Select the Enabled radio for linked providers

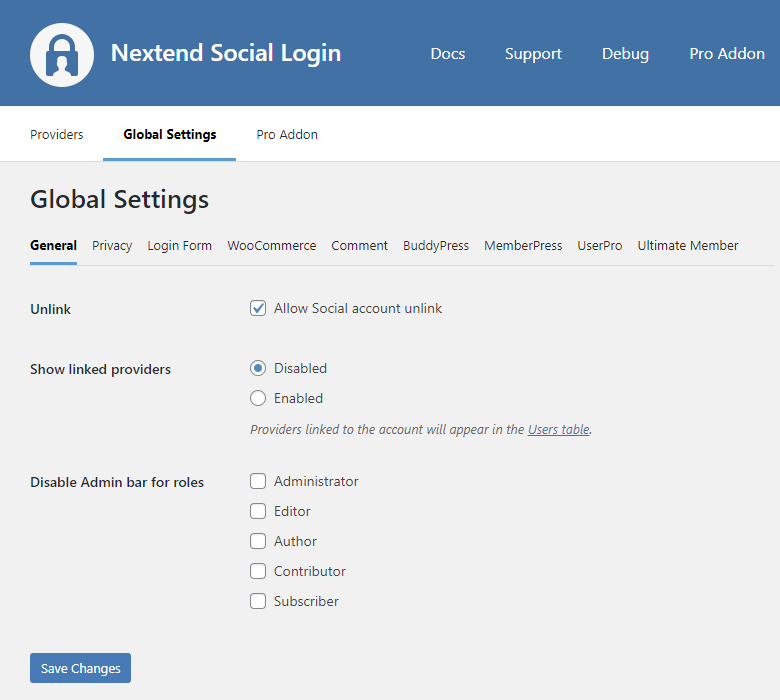coord(258,398)
